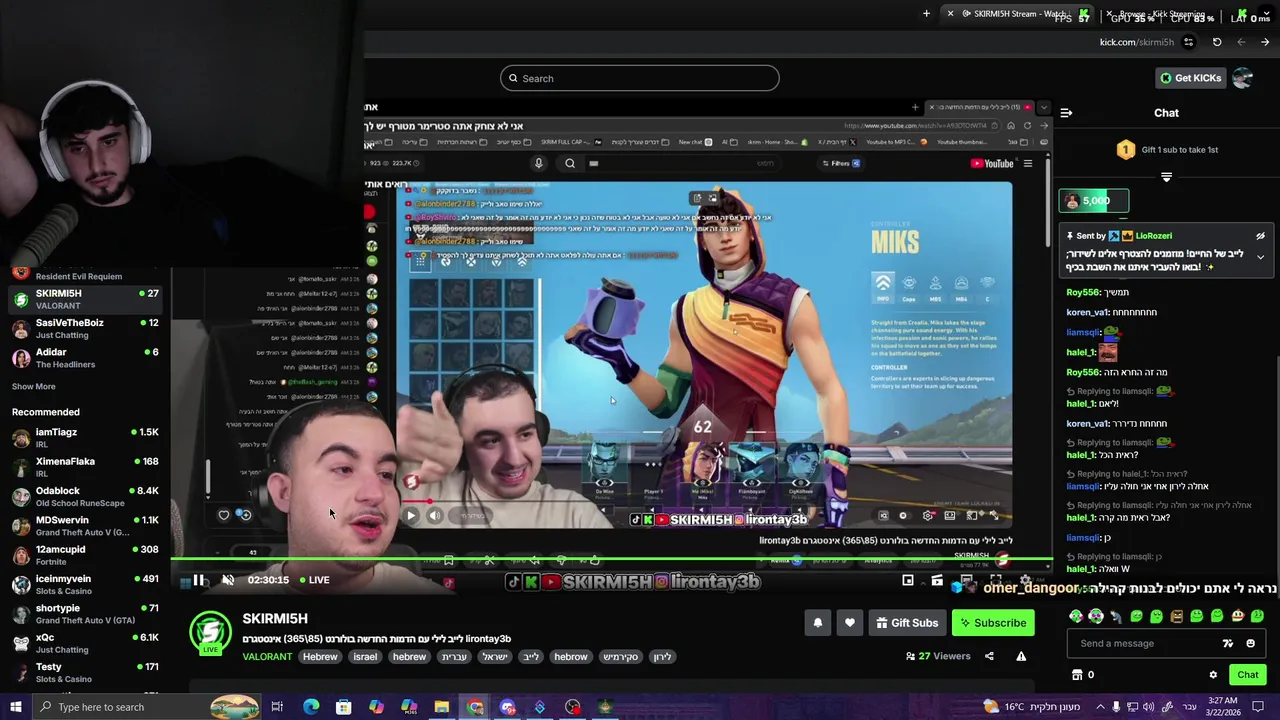This screenshot has height=720, width=1280.
Task: Collapse the chat panel with the arrow icon
Action: 1066,113
